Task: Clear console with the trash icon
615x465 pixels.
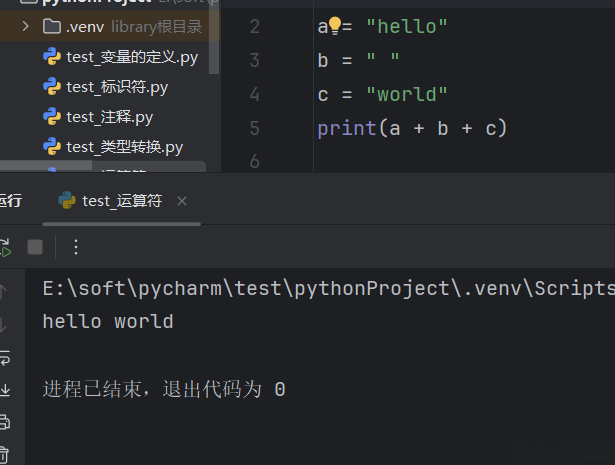Action: (x=4, y=454)
